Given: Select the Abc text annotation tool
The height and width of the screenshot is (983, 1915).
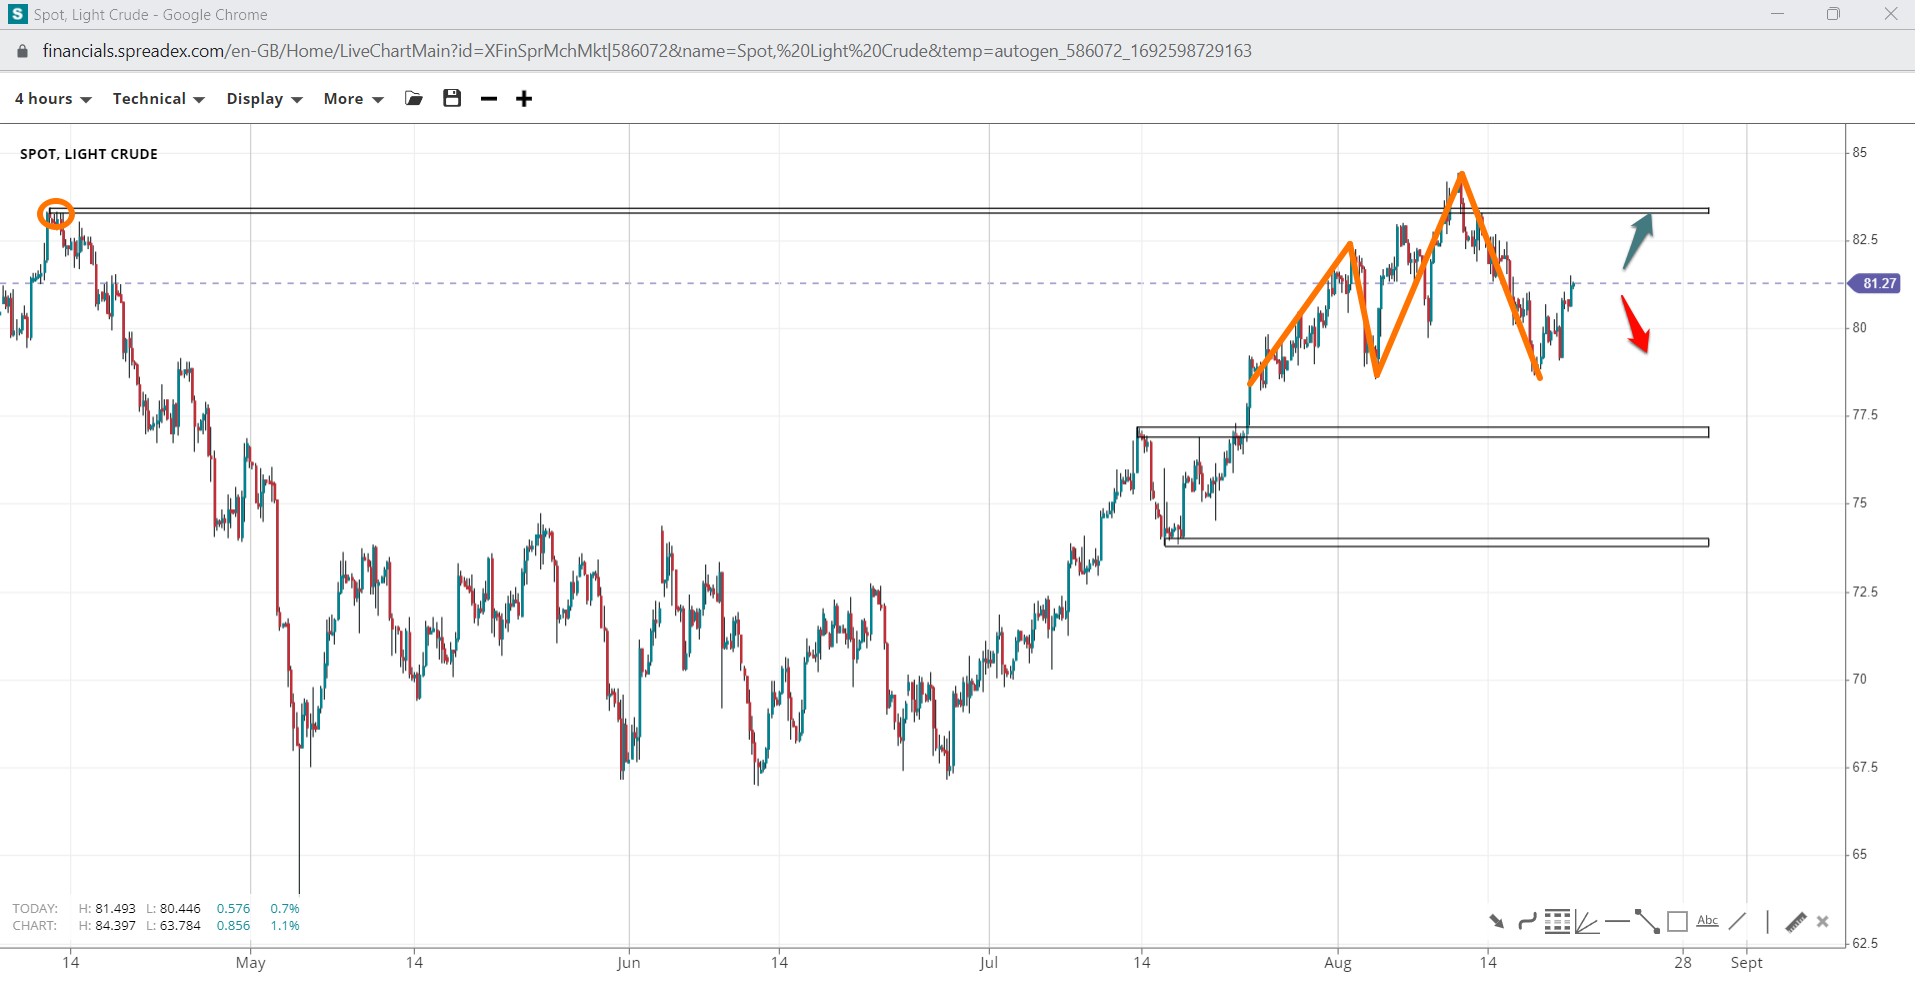Looking at the screenshot, I should tap(1707, 921).
